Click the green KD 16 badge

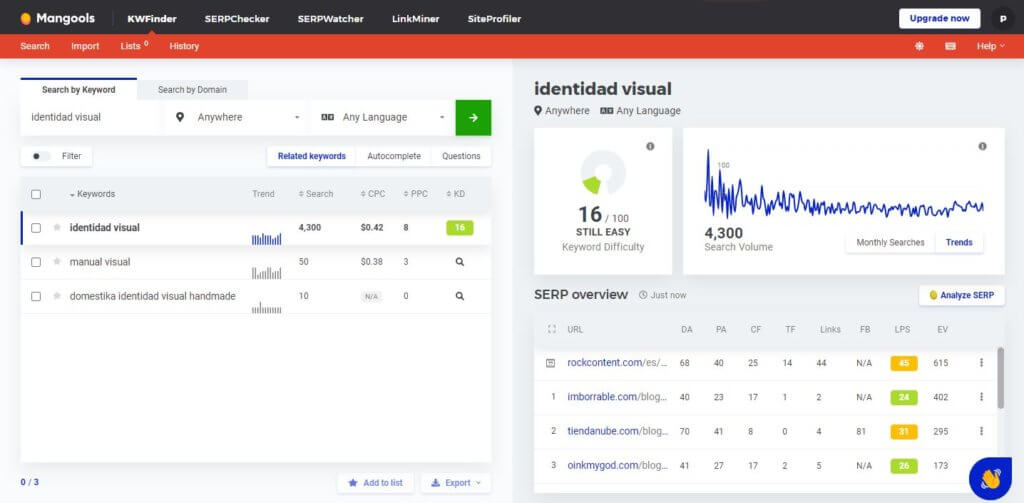click(460, 227)
